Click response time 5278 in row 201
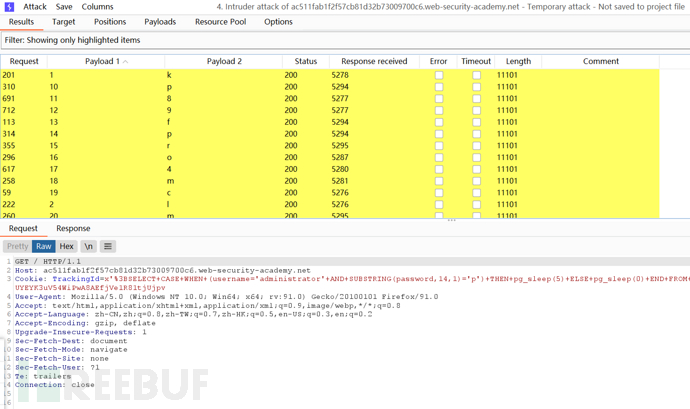Image resolution: width=690 pixels, height=409 pixels. (340, 75)
